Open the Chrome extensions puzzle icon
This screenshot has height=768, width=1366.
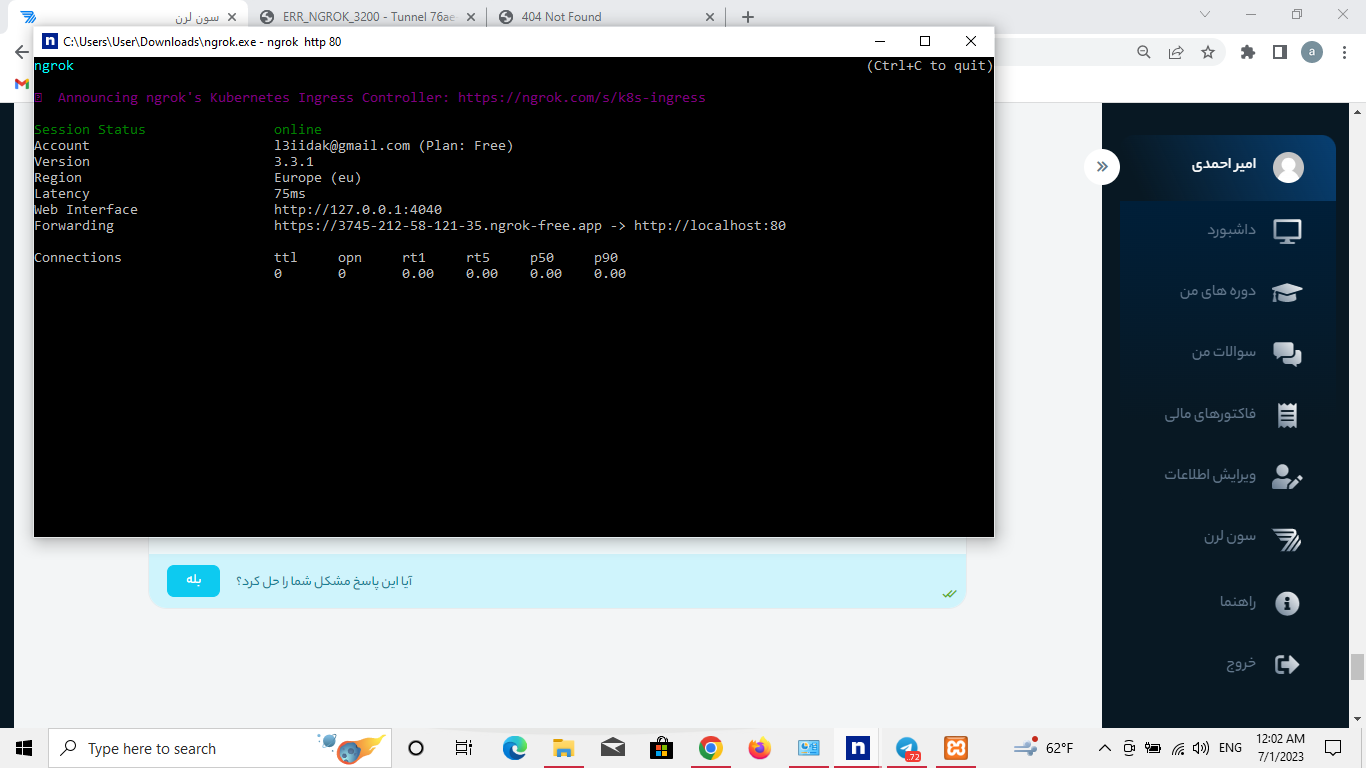(x=1248, y=52)
